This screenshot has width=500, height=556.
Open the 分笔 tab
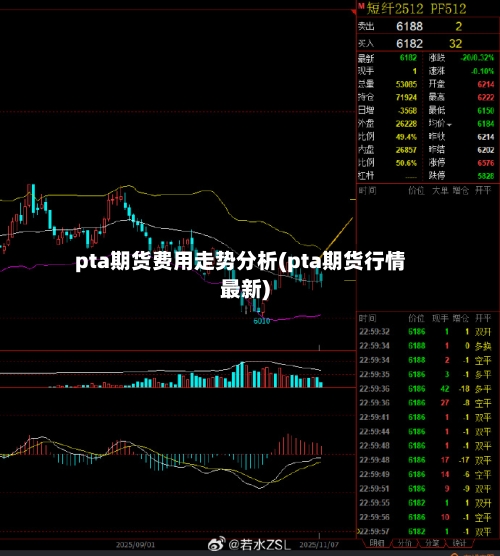[432, 543]
